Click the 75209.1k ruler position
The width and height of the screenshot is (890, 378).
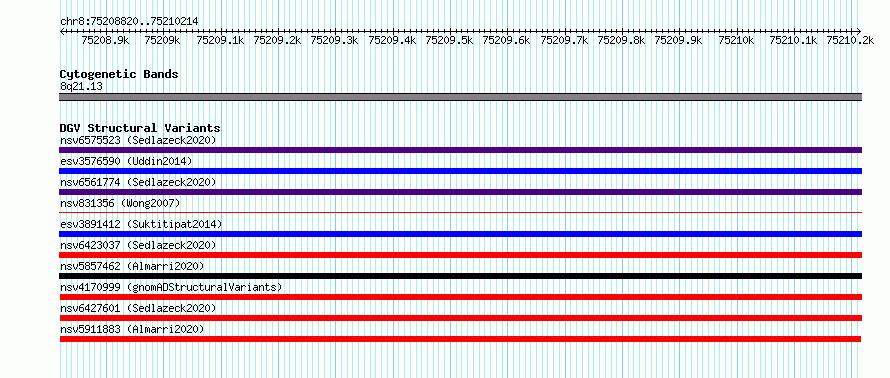pyautogui.click(x=220, y=40)
